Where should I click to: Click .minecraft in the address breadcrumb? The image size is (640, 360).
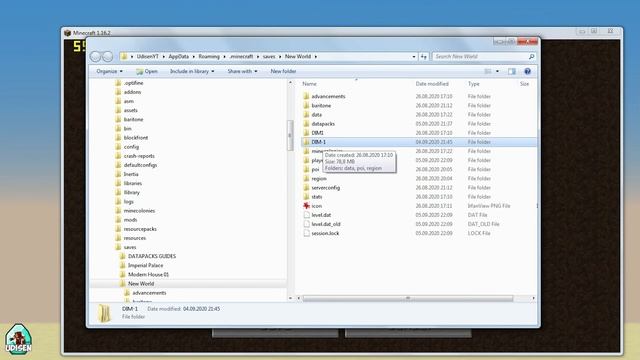pos(241,57)
